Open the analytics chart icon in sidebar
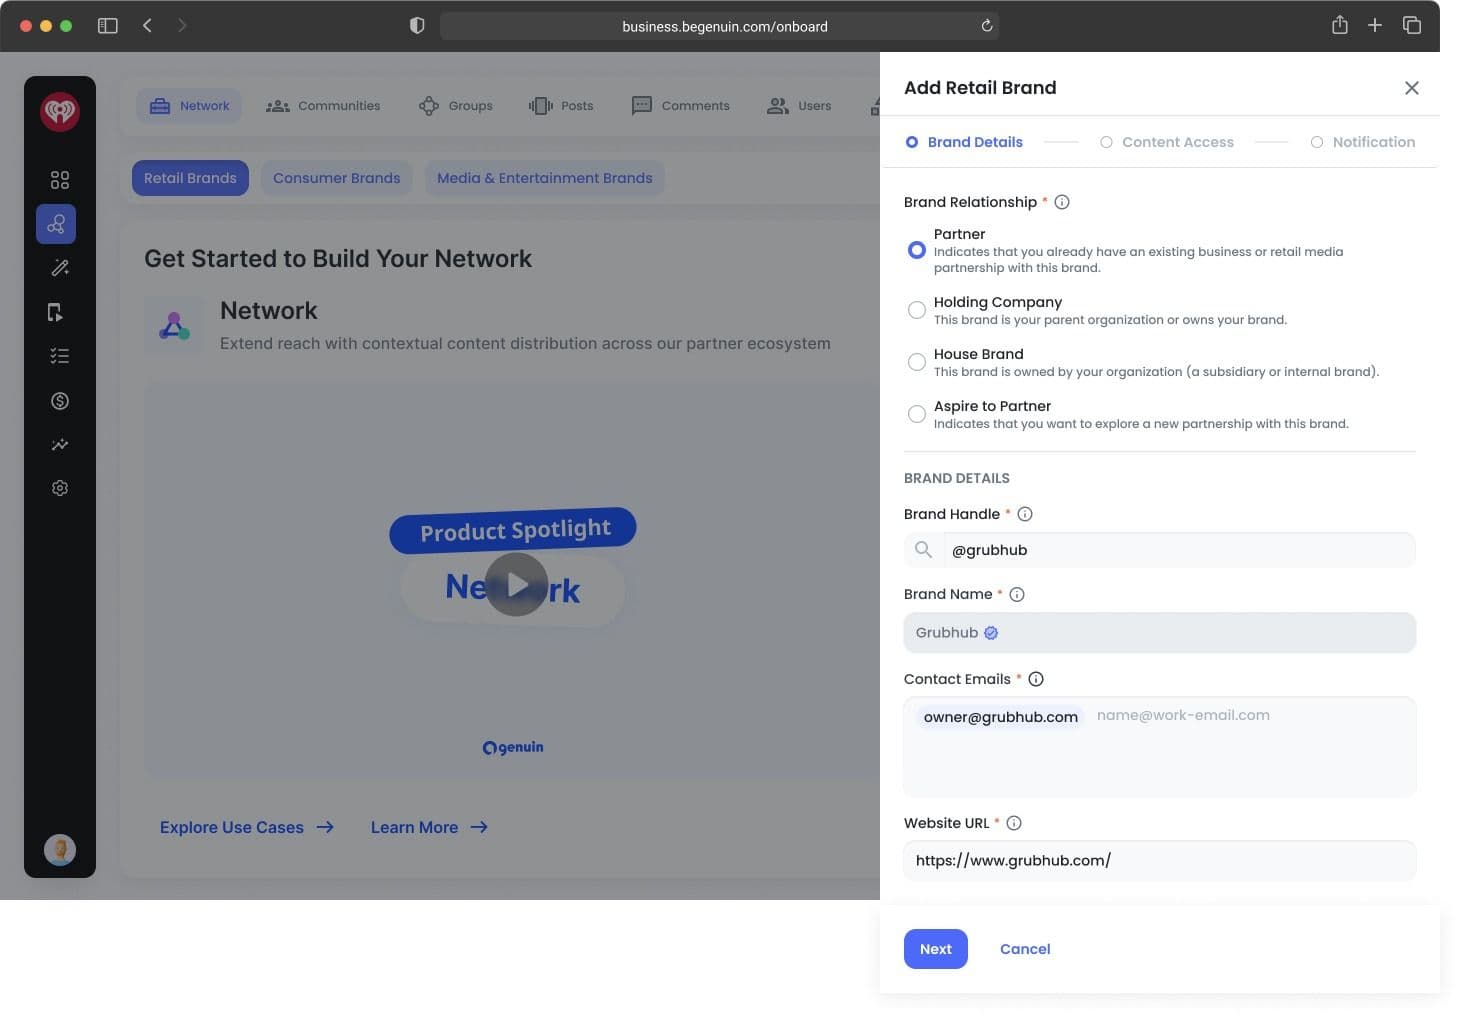Image resolution: width=1460 pixels, height=1017 pixels. pos(60,445)
